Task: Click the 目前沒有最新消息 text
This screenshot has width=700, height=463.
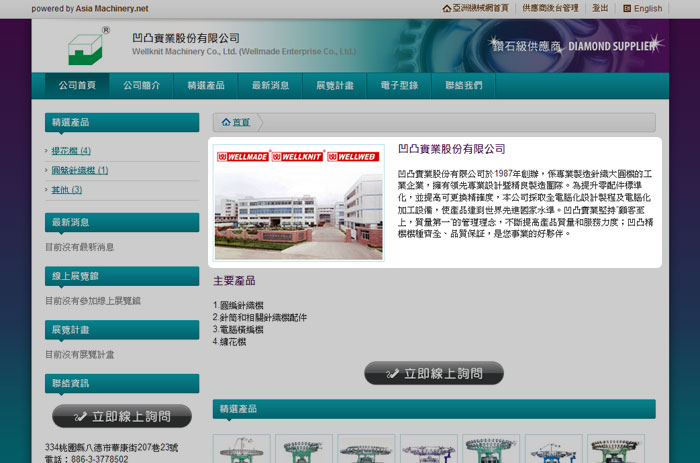Action: [x=79, y=247]
